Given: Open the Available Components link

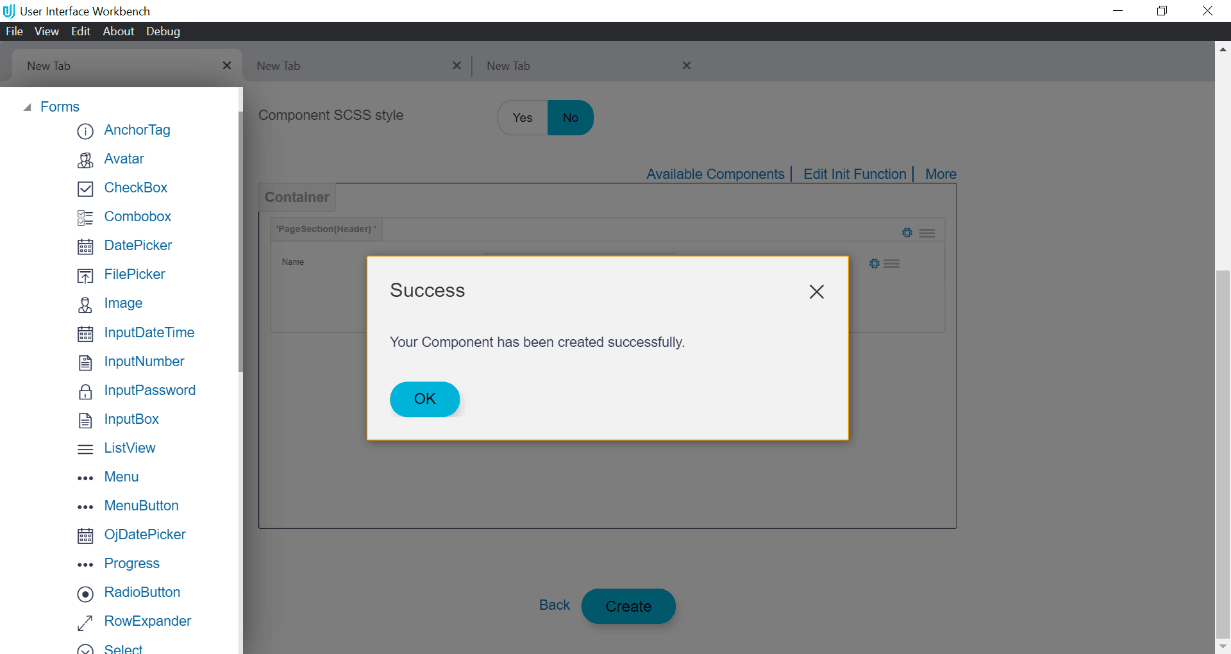Looking at the screenshot, I should (716, 174).
